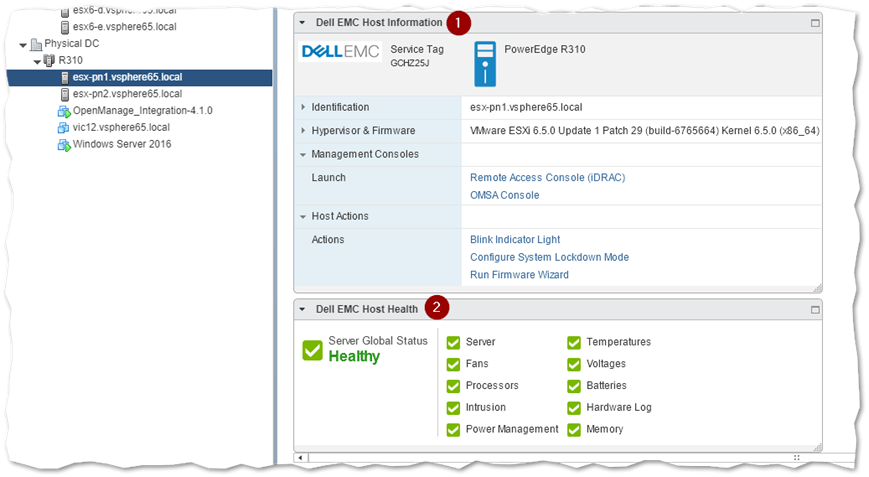
Task: Collapse the Management Consoles section
Action: (x=303, y=155)
